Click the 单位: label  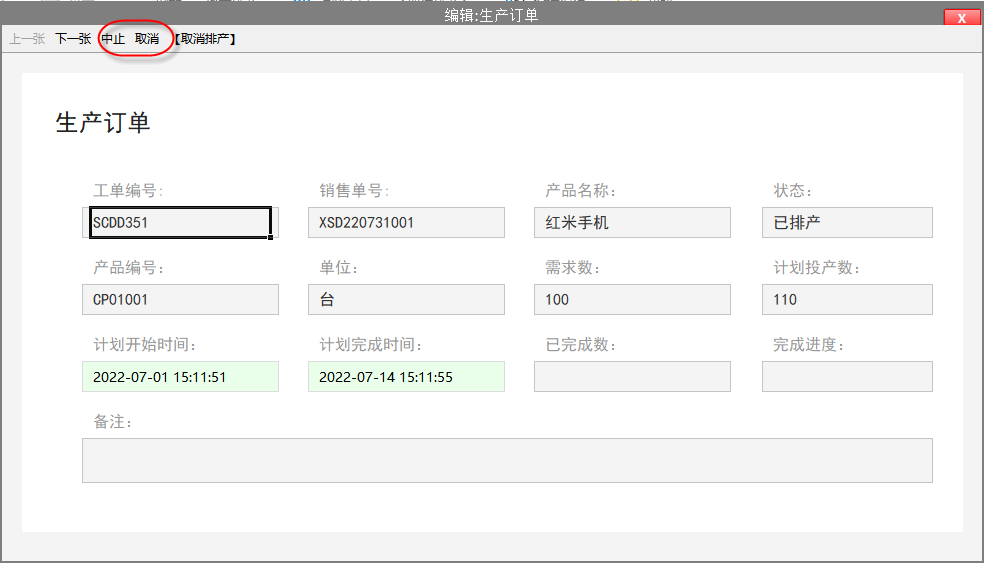coord(339,268)
